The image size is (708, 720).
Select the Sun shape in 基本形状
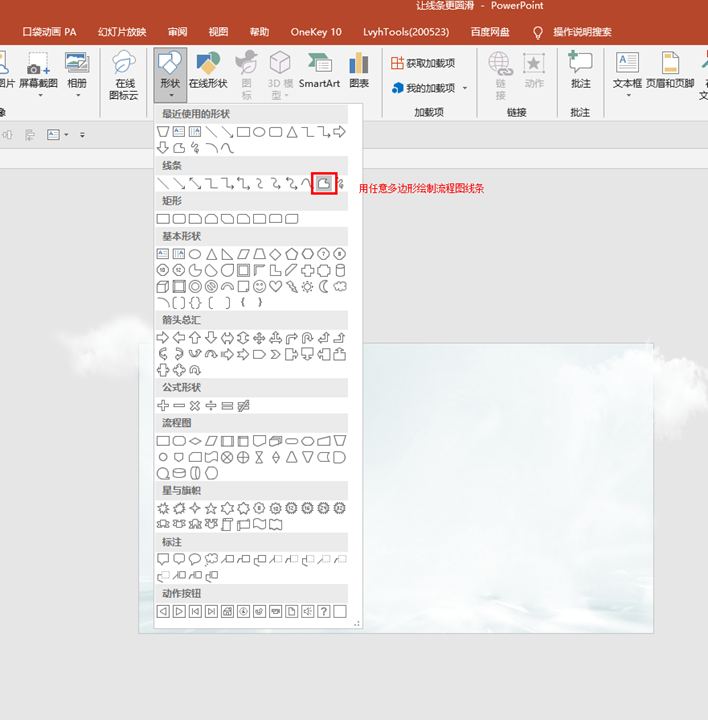coord(308,287)
